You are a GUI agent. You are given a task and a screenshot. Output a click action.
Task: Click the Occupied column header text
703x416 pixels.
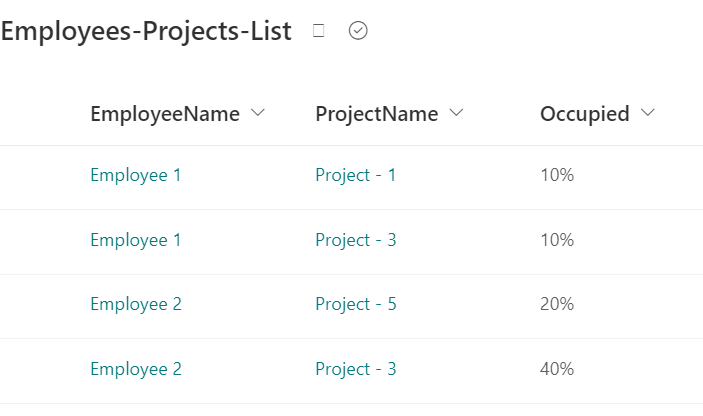585,114
